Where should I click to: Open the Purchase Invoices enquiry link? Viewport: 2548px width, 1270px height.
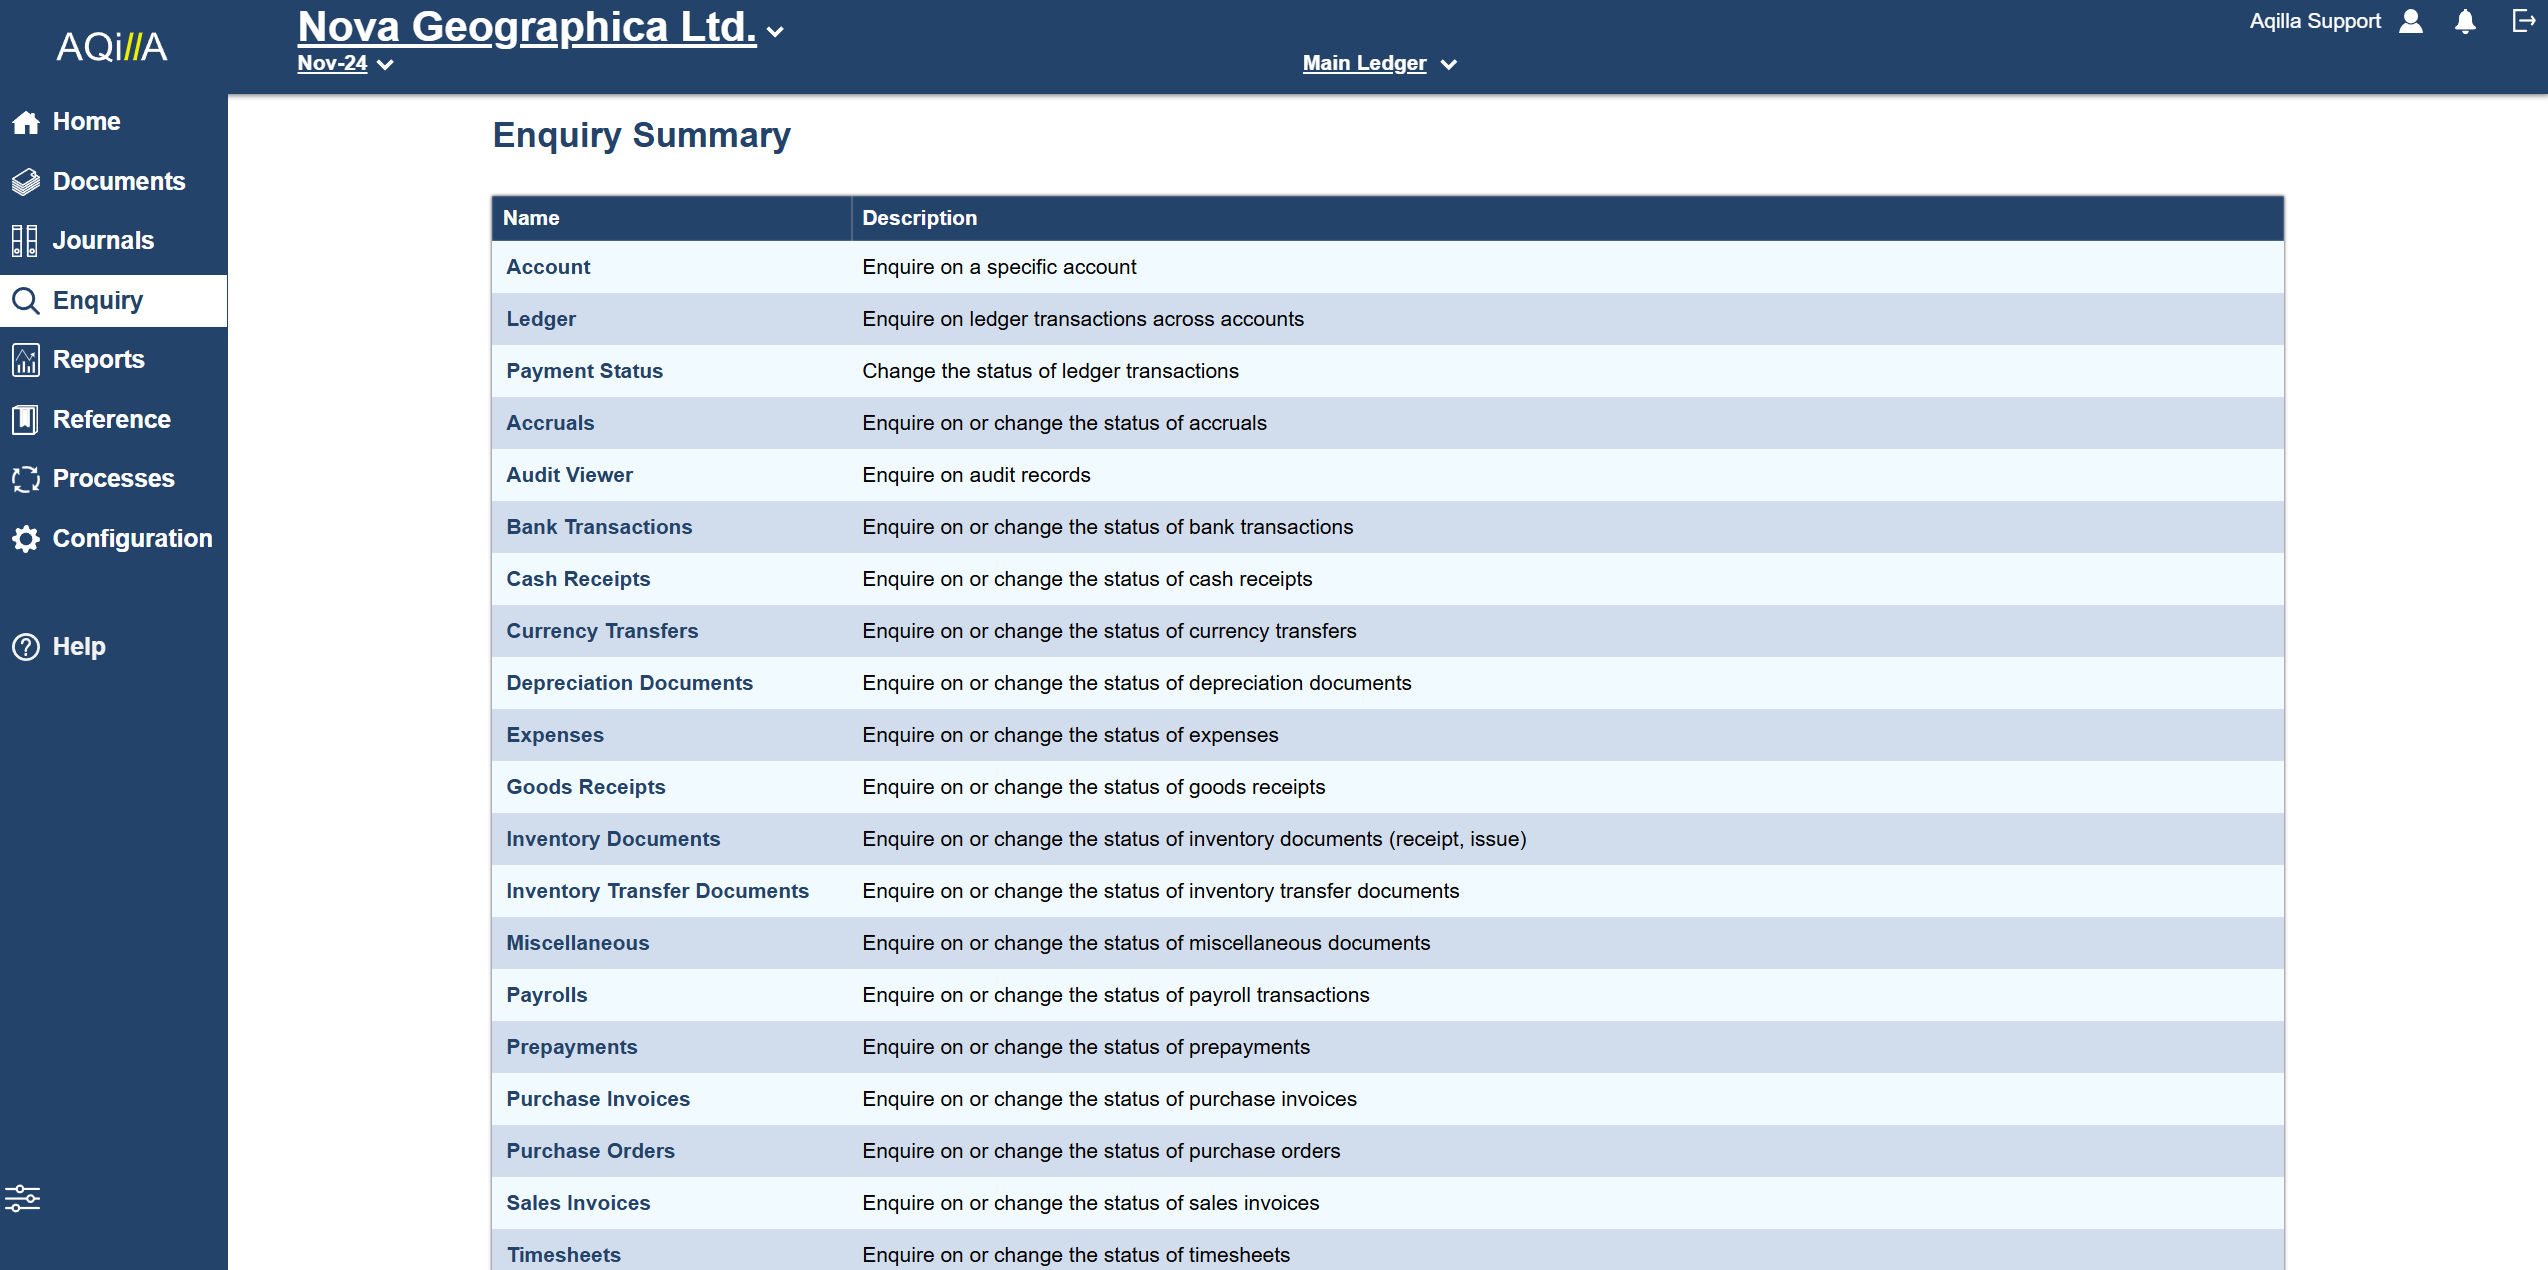point(597,1099)
